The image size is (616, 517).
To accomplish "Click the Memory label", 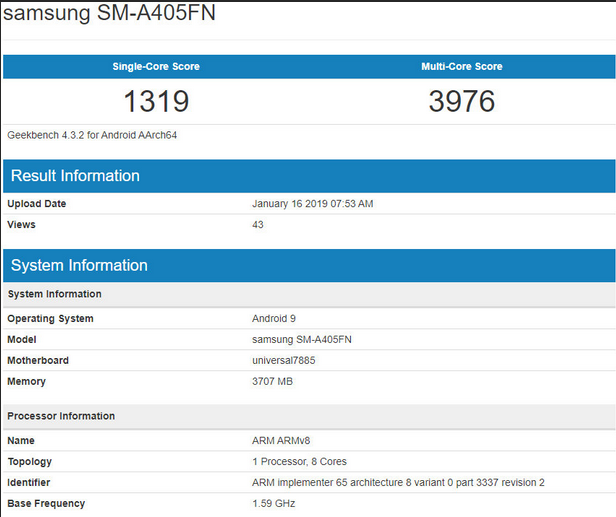I will click(26, 381).
